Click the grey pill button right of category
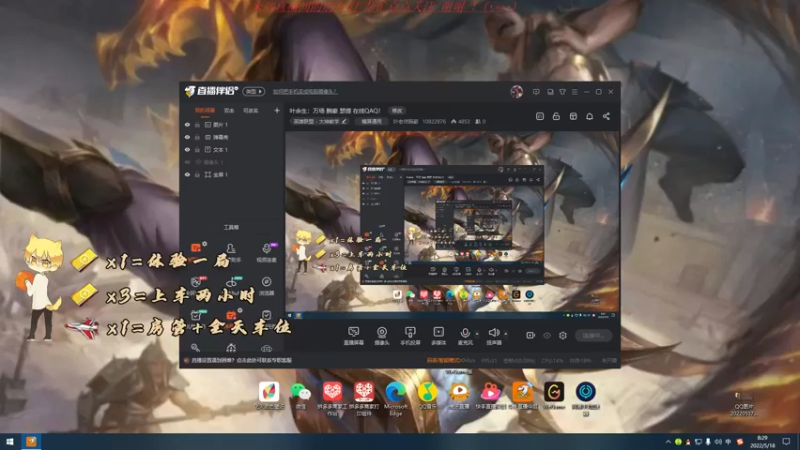This screenshot has height=450, width=800. tap(371, 121)
